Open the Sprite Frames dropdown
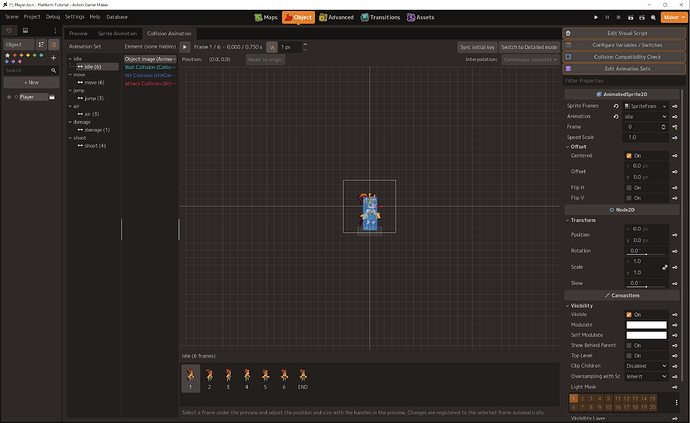 tap(646, 106)
